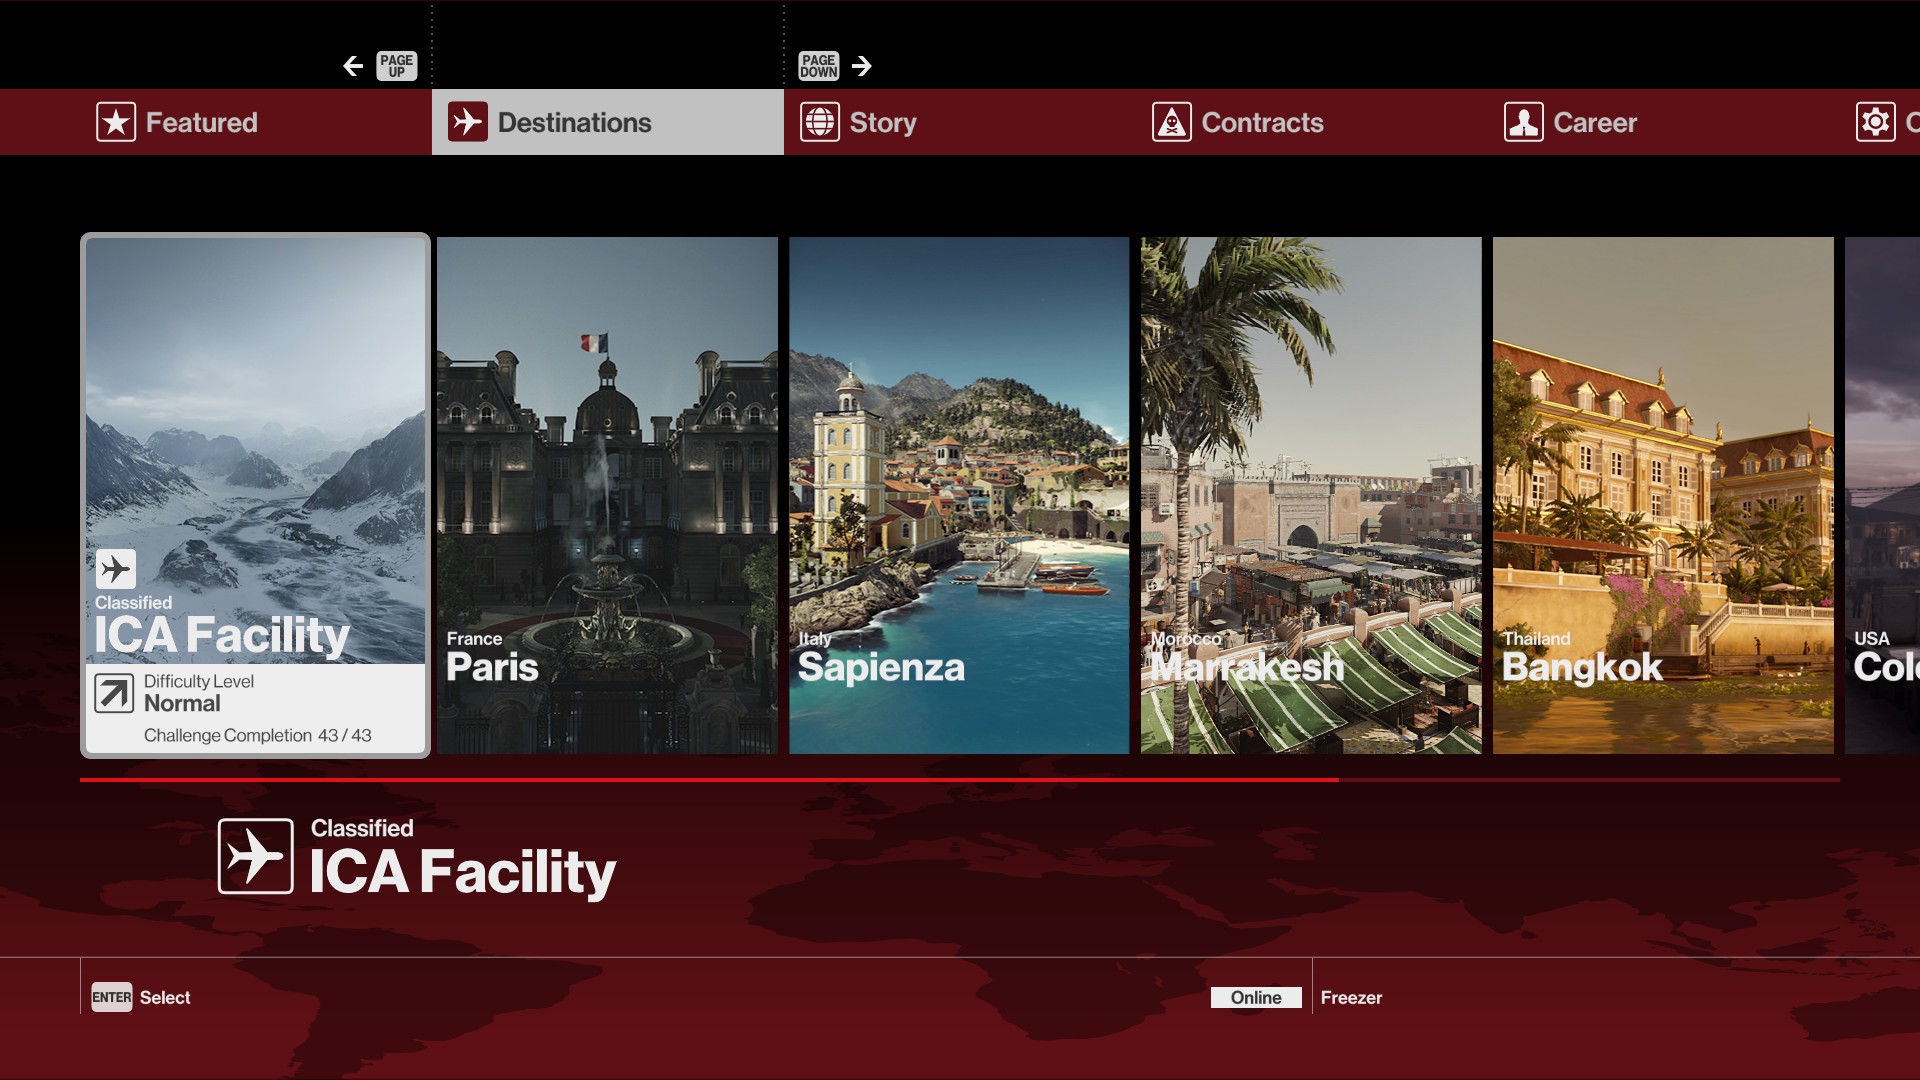Click small airplane icon on ICA Facility card
The width and height of the screenshot is (1920, 1080).
click(116, 569)
